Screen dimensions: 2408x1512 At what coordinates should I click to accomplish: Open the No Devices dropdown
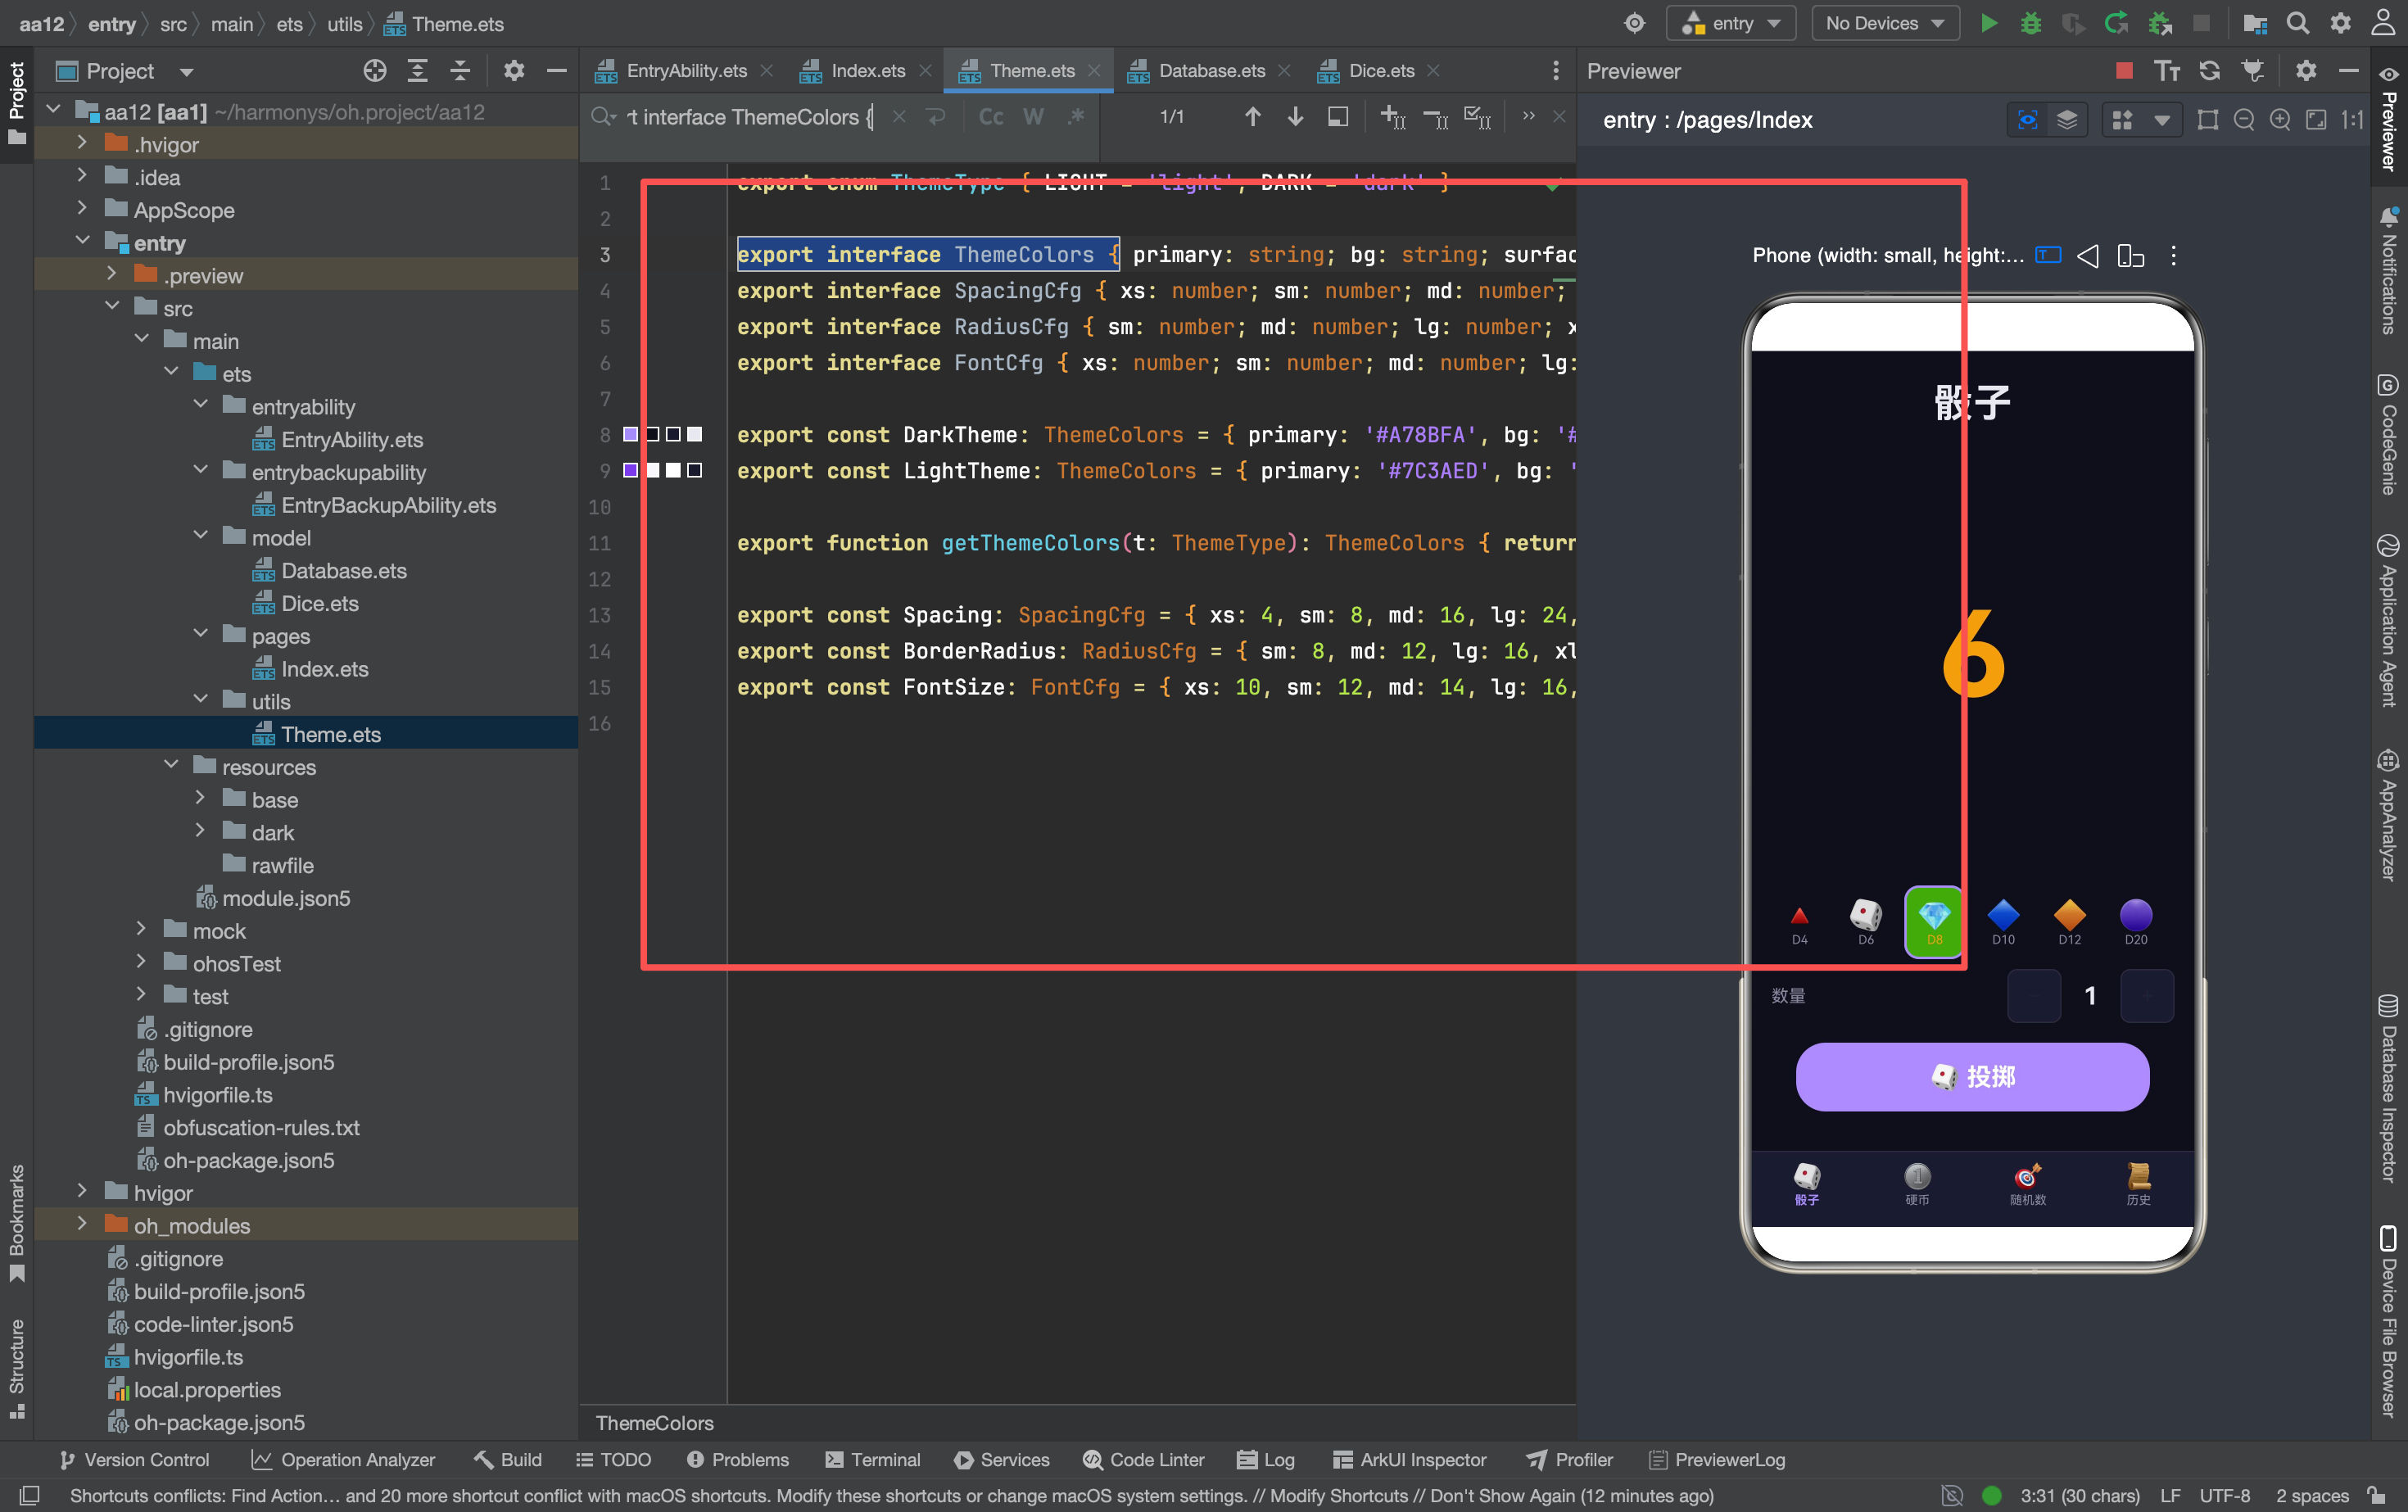pyautogui.click(x=1884, y=24)
